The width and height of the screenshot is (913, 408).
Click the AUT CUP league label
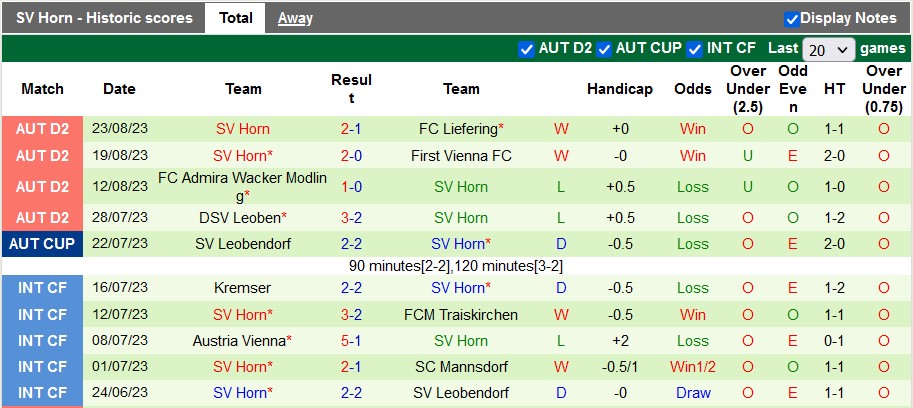[43, 244]
